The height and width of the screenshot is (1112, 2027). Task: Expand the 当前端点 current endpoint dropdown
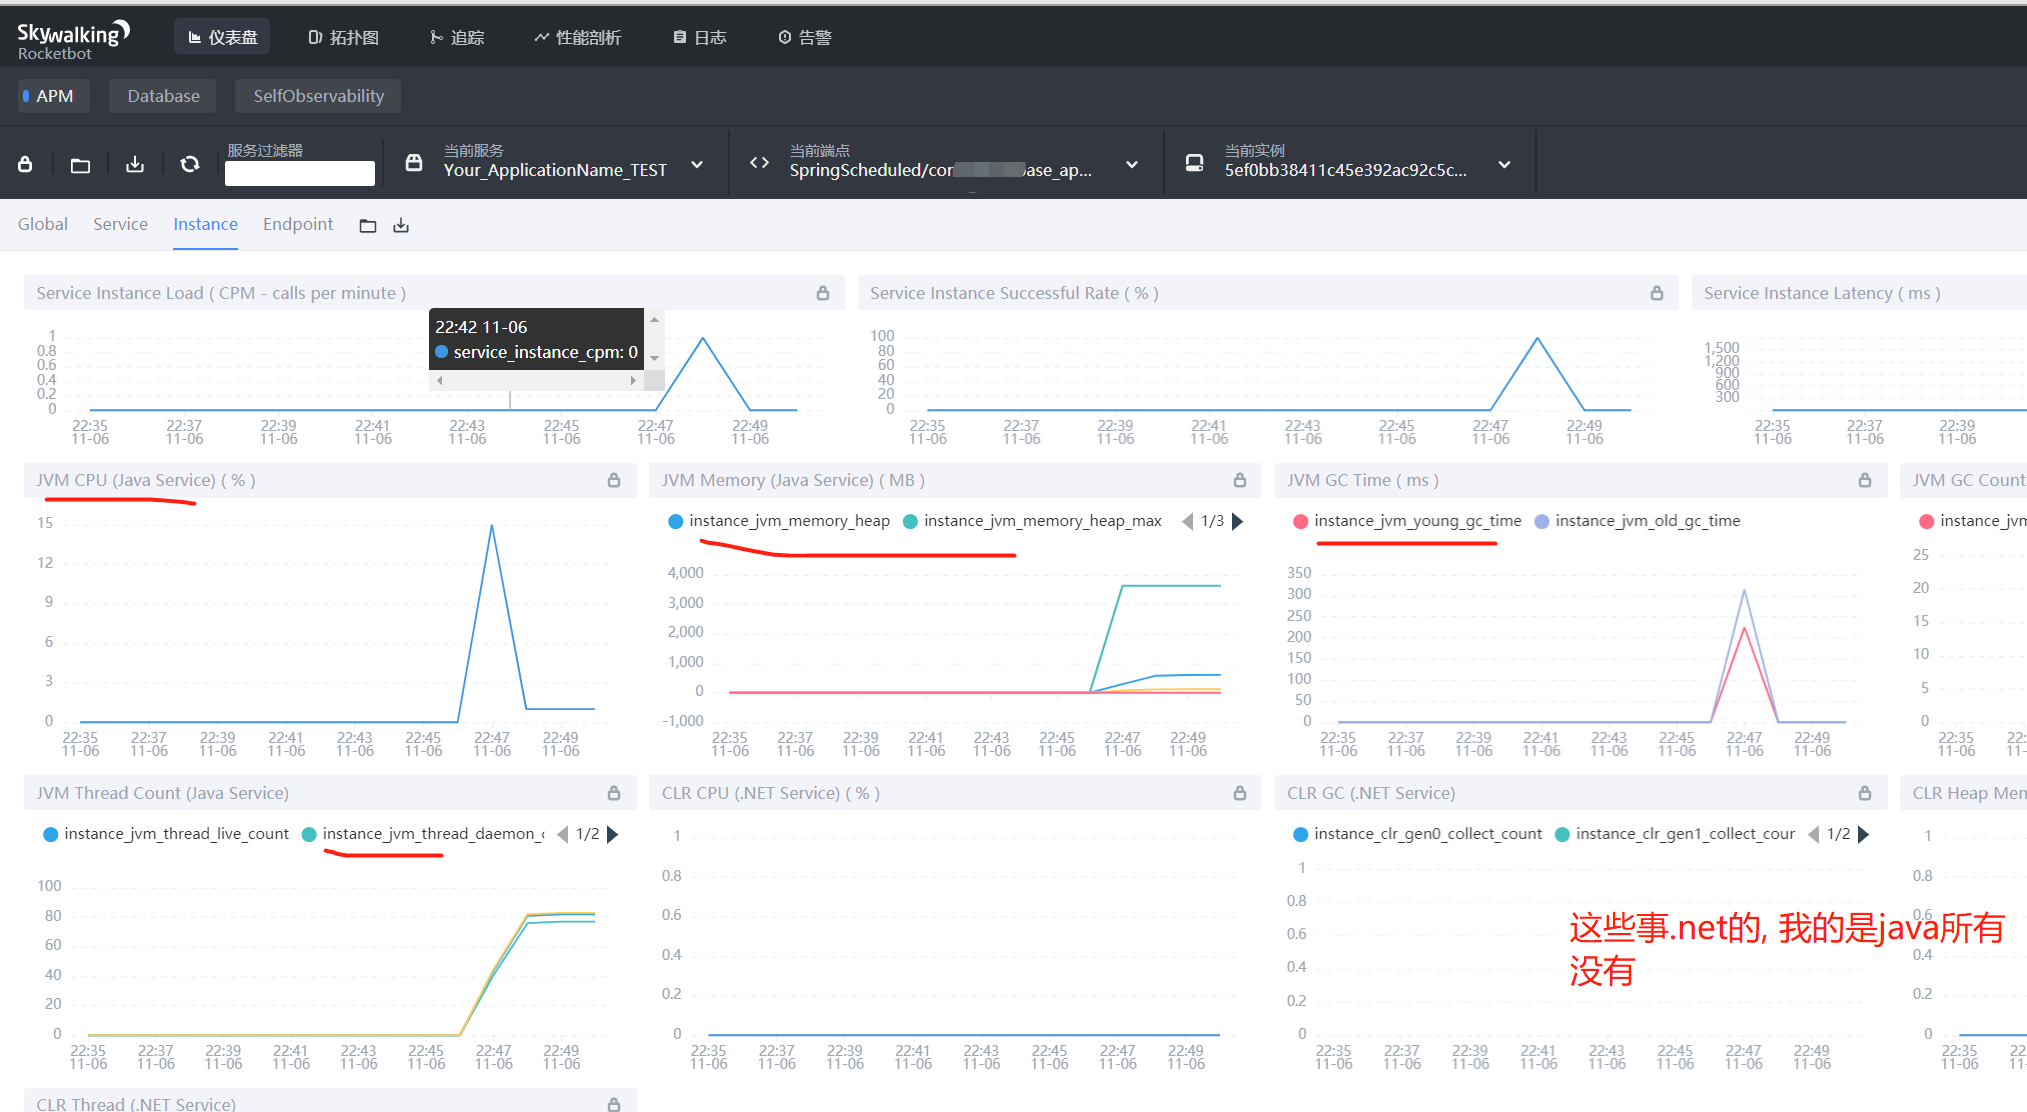click(1132, 165)
